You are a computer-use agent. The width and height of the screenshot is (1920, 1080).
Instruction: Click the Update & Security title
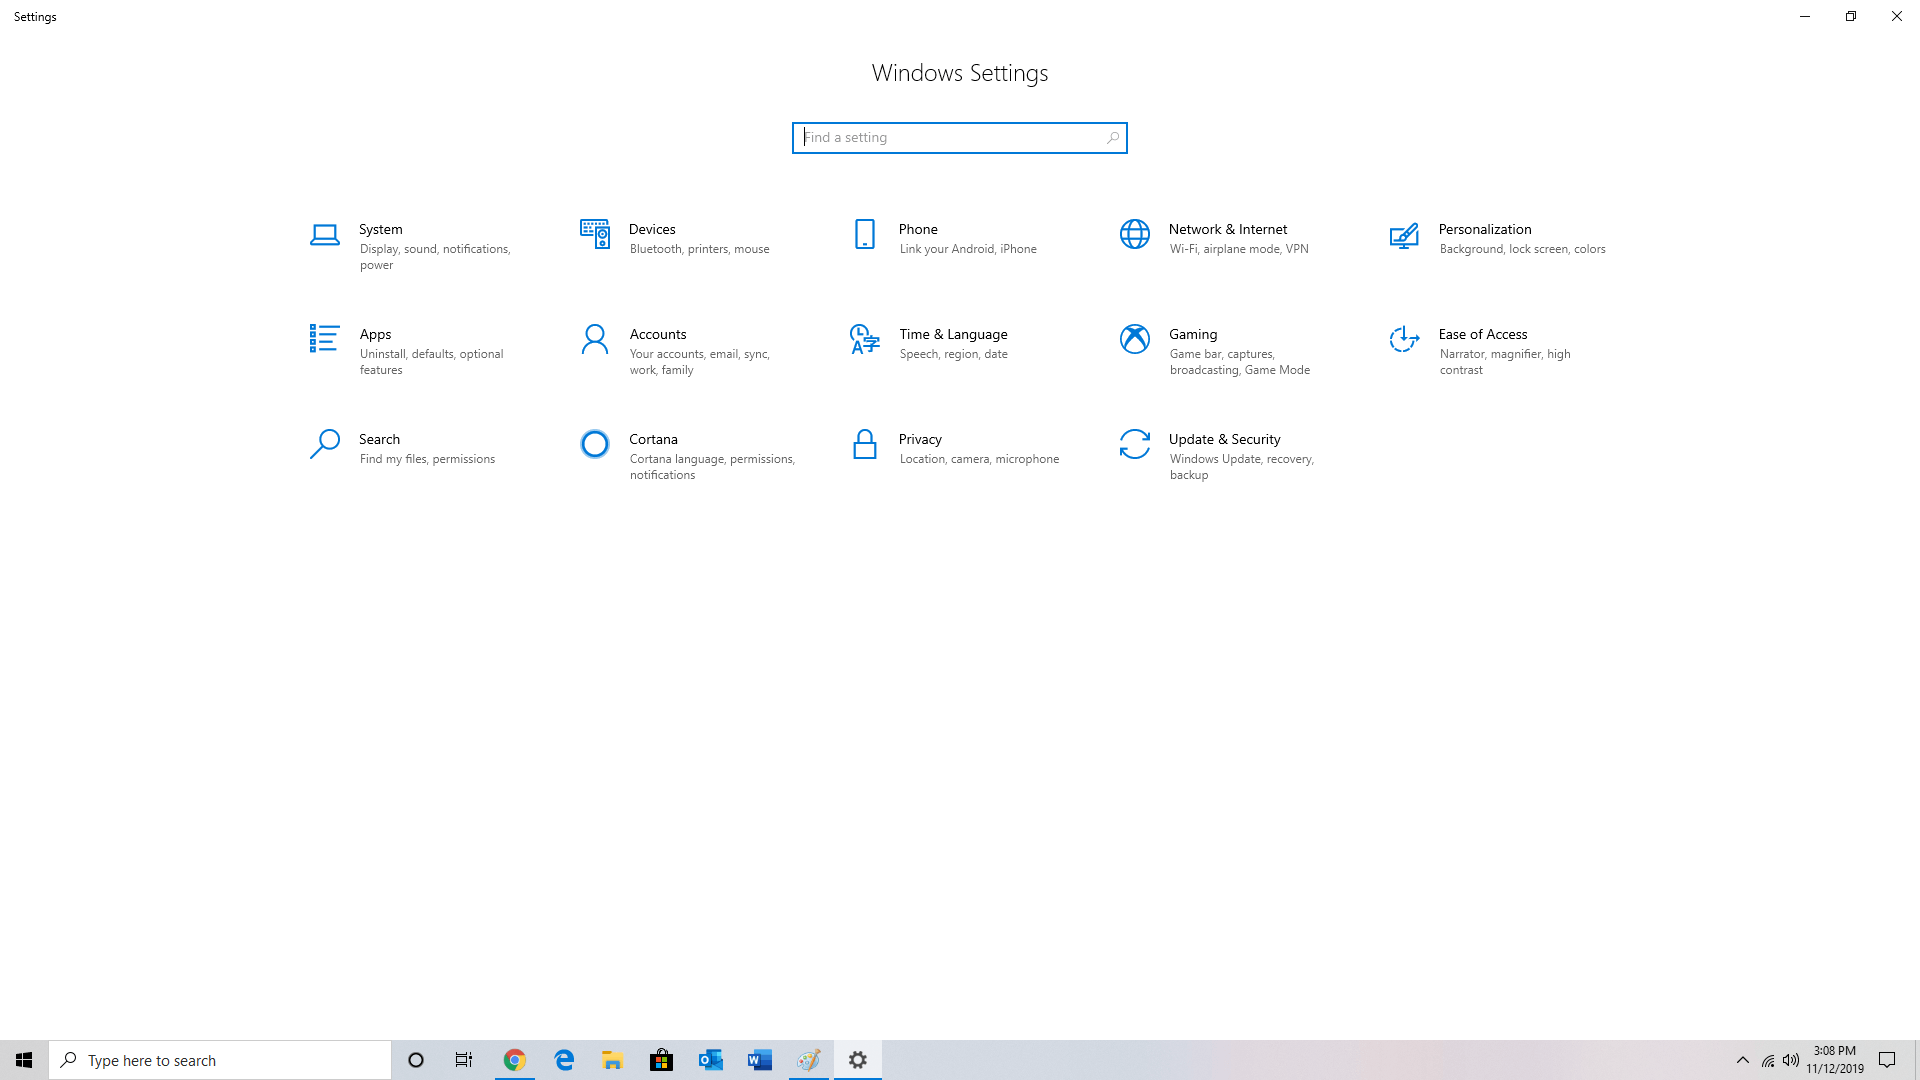[x=1224, y=439]
